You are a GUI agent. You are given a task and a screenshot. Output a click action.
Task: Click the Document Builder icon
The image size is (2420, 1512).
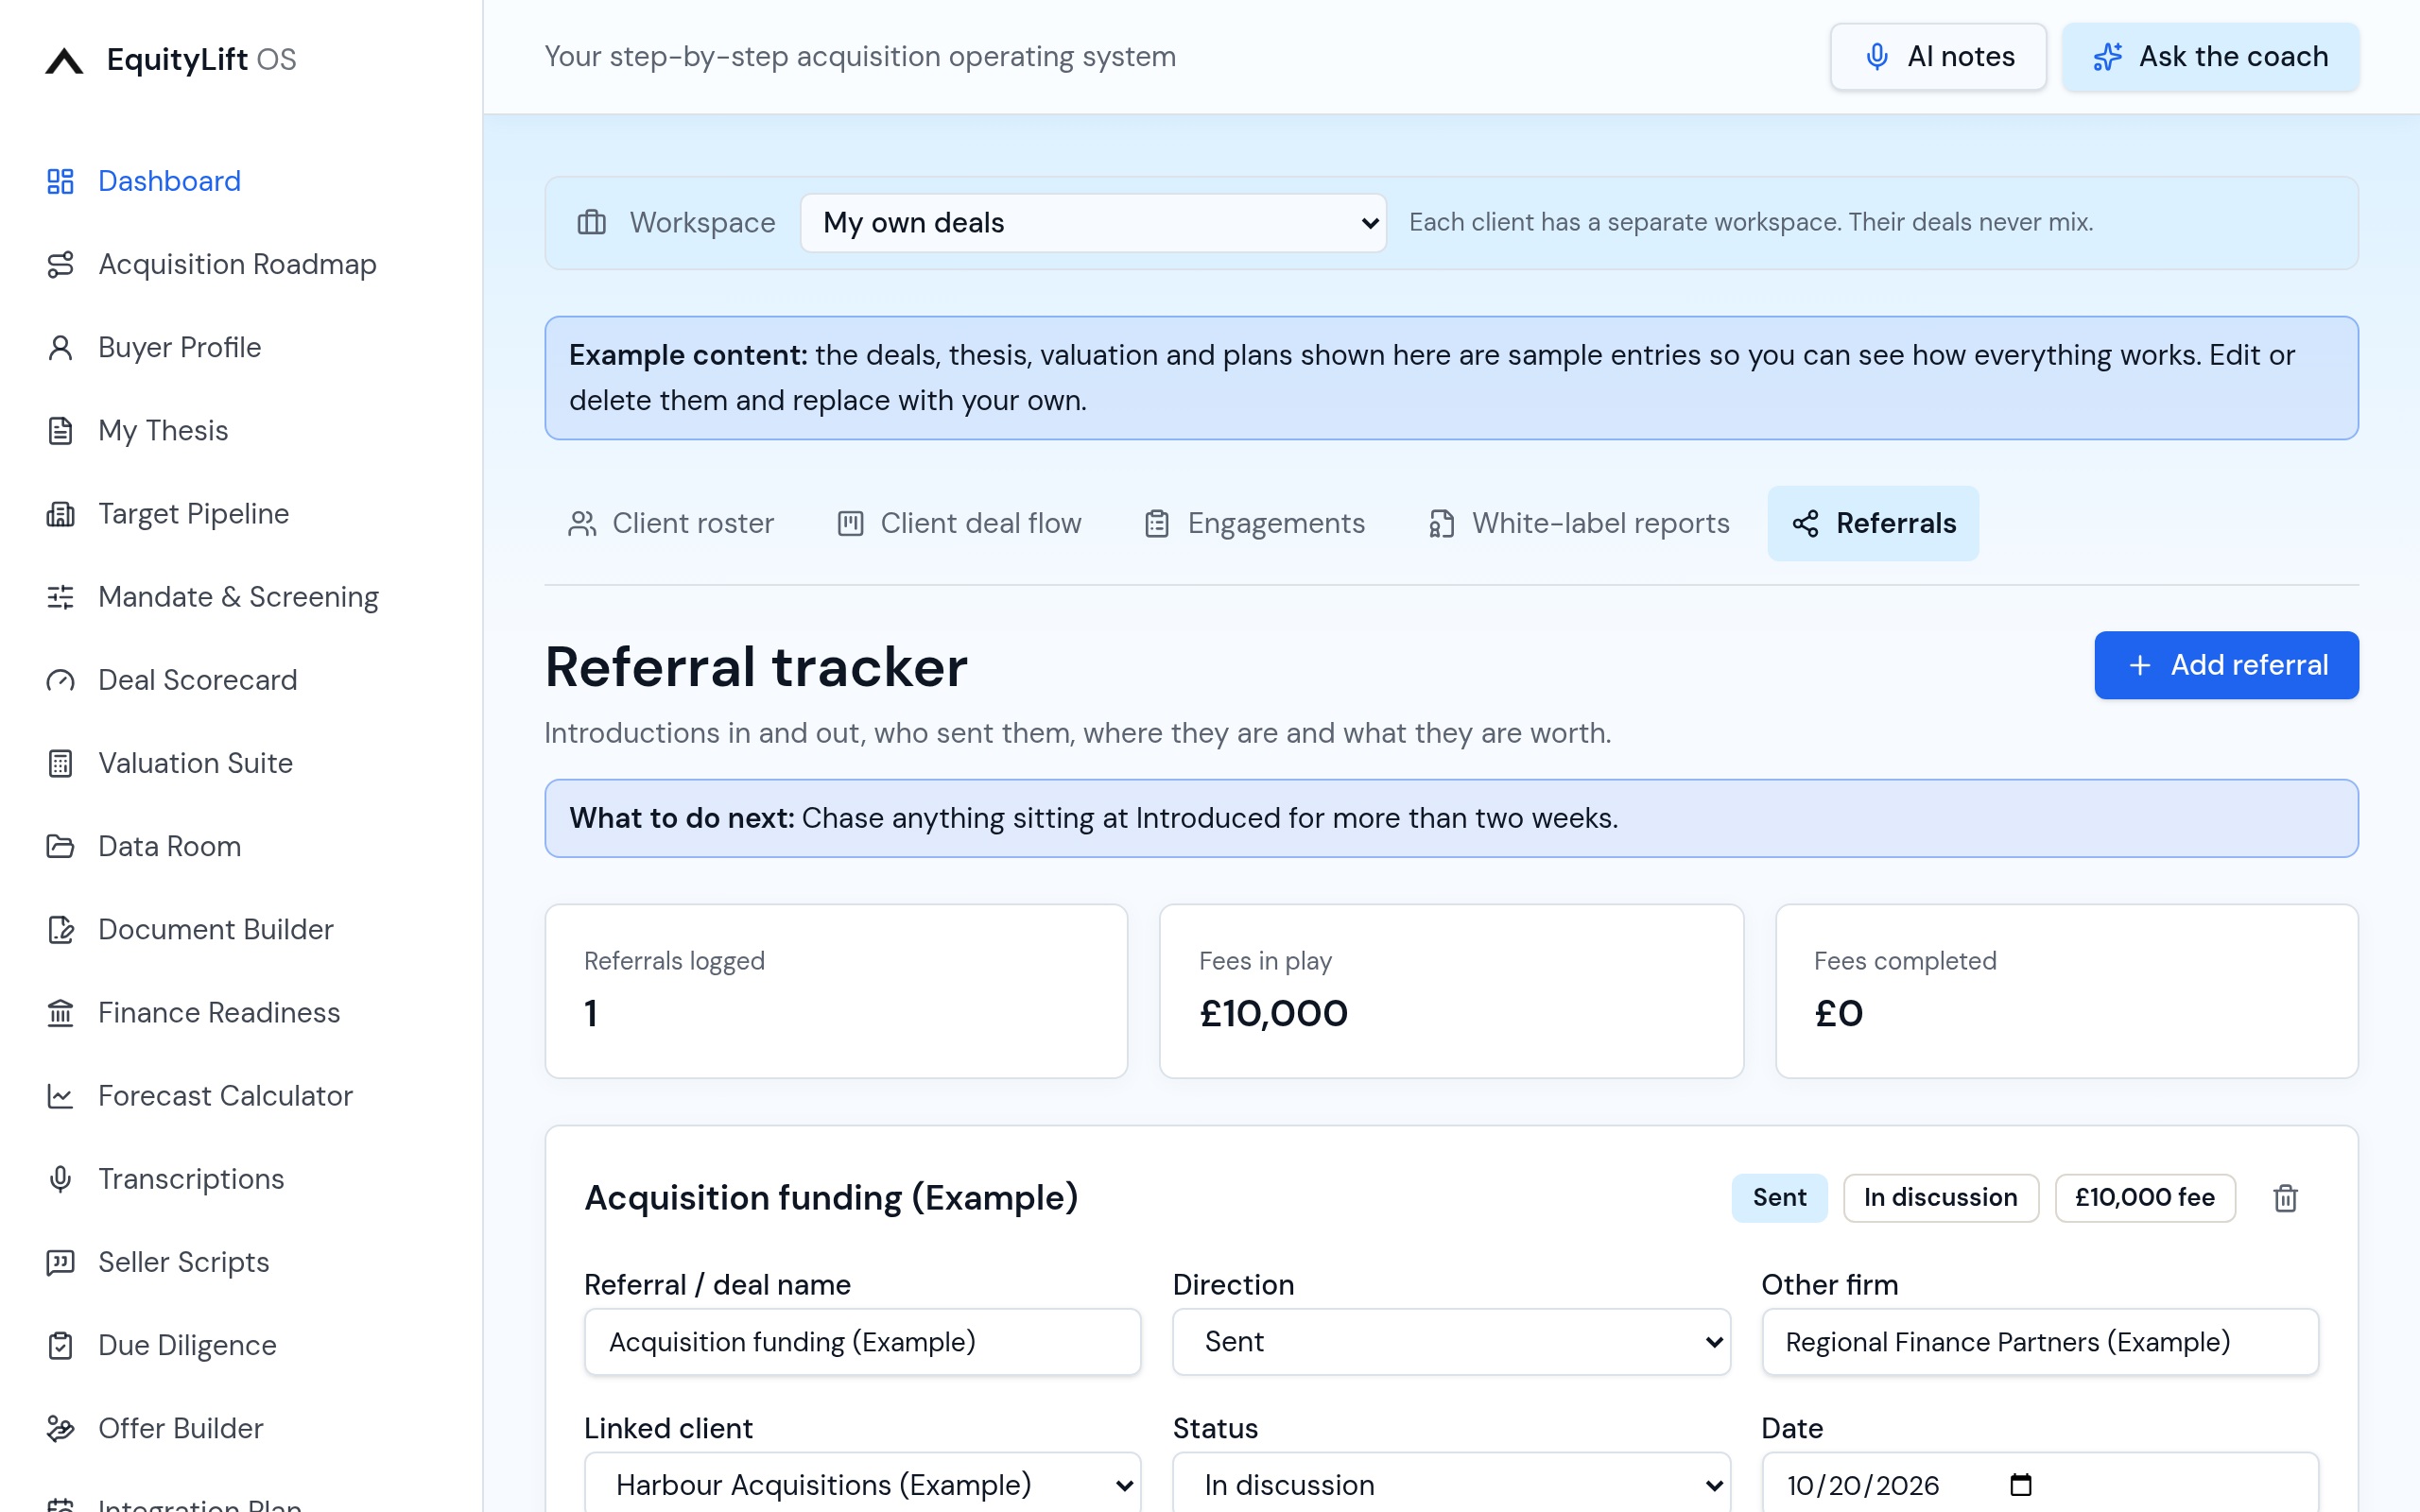pos(60,929)
